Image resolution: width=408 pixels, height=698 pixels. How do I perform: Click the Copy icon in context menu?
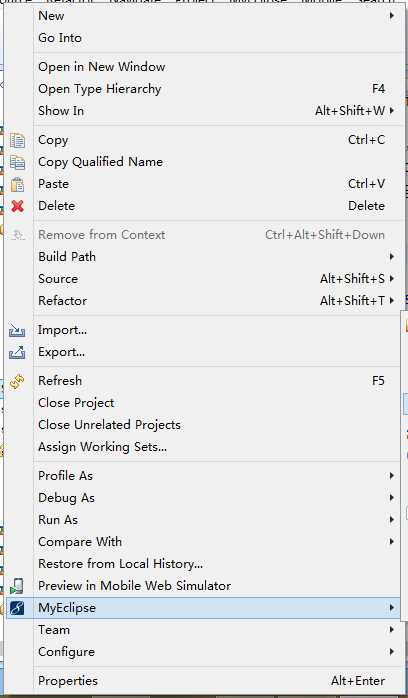pyautogui.click(x=17, y=140)
